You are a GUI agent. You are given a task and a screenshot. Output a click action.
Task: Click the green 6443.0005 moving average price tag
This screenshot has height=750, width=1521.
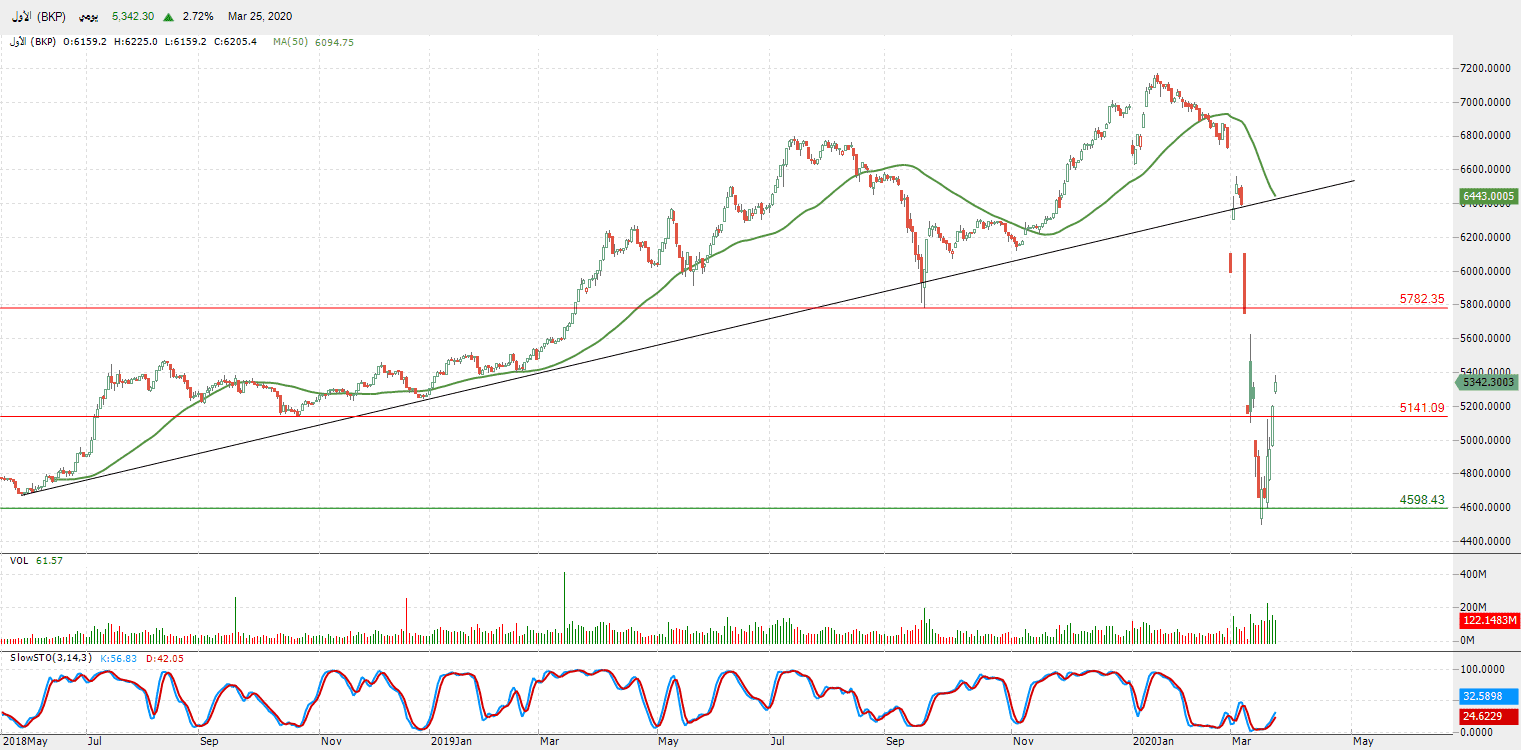pyautogui.click(x=1488, y=196)
